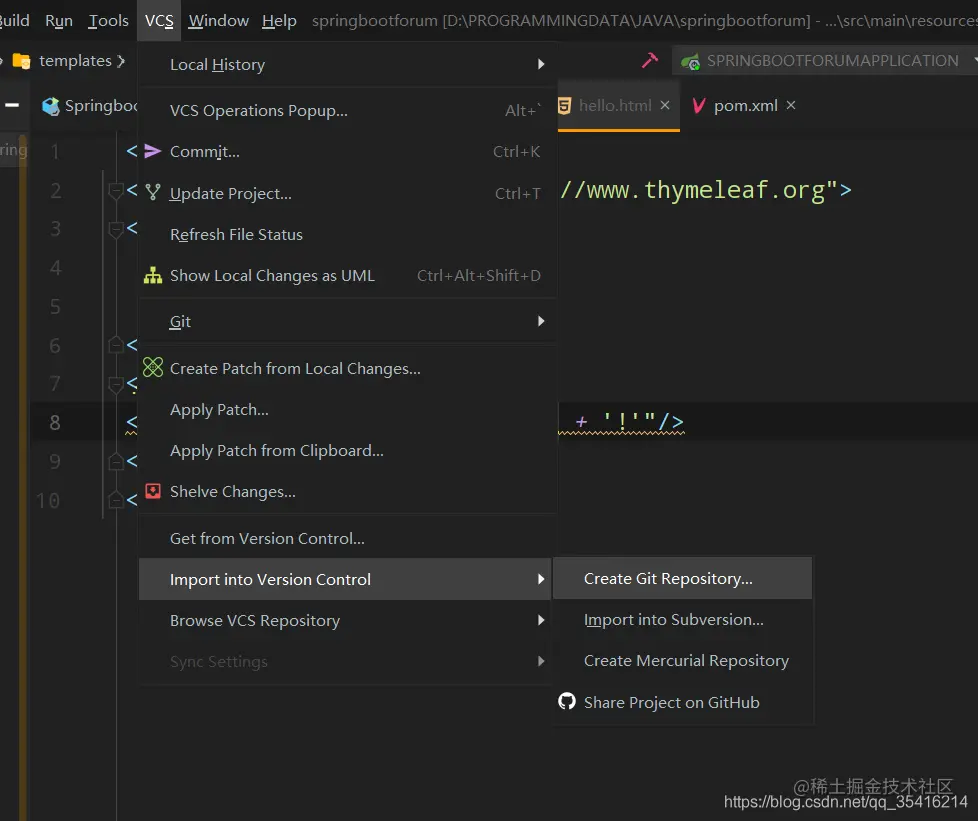Image resolution: width=978 pixels, height=821 pixels.
Task: Click the Import into Version Control arrow
Action: pos(541,579)
